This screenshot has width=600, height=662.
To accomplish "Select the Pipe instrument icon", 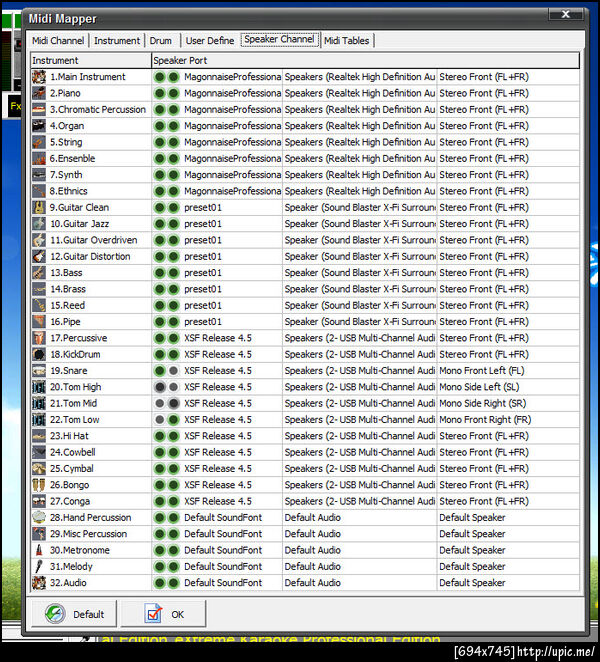I will pos(39,322).
